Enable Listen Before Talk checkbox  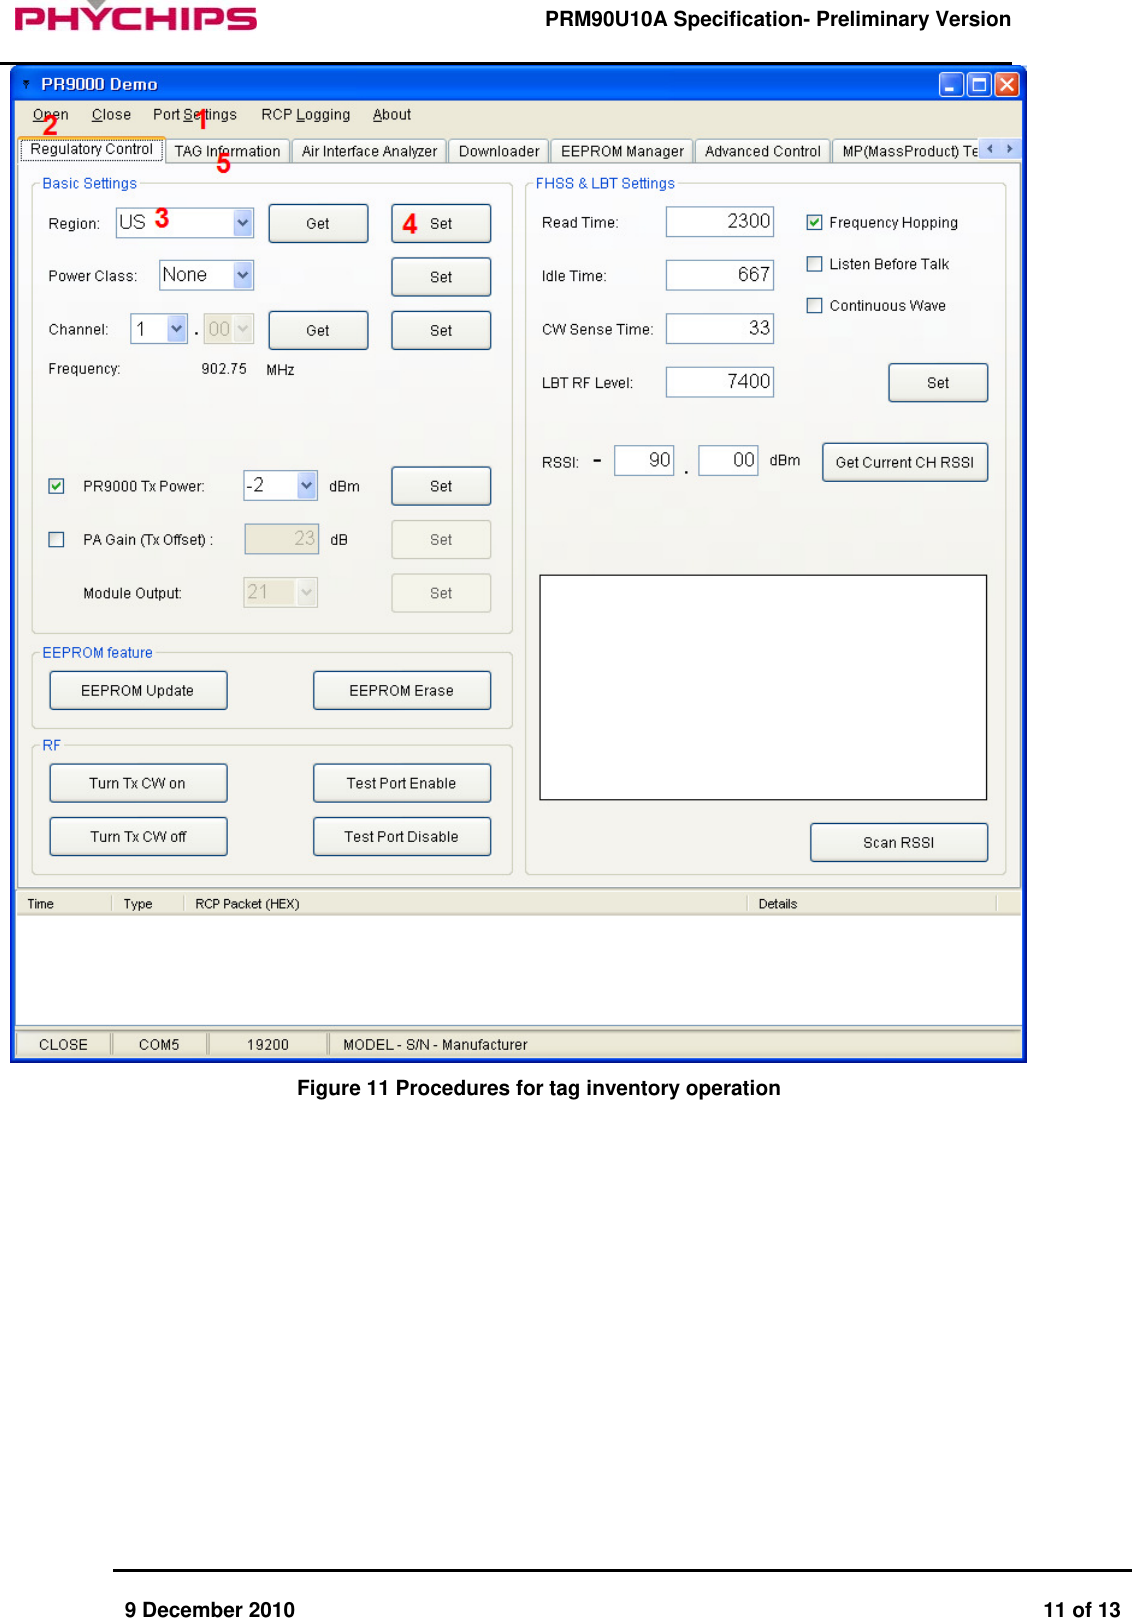[x=814, y=264]
